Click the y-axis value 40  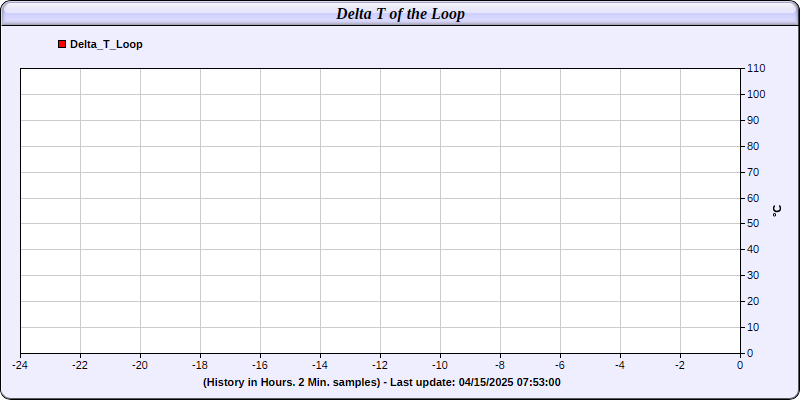[754, 249]
